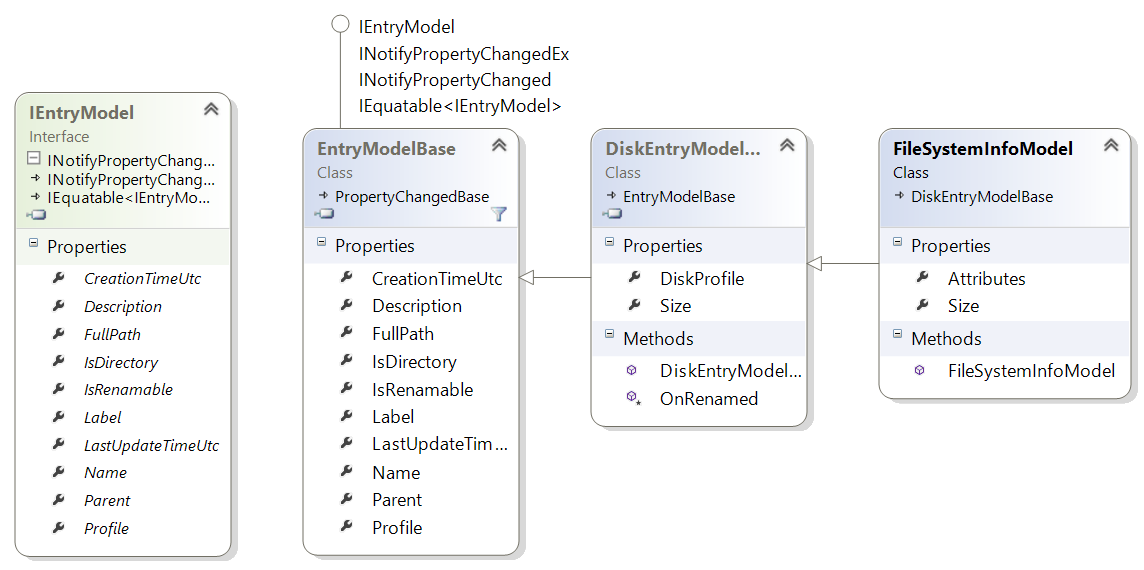Image resolution: width=1144 pixels, height=570 pixels.
Task: Select DiskProfile property name
Action: click(x=702, y=279)
